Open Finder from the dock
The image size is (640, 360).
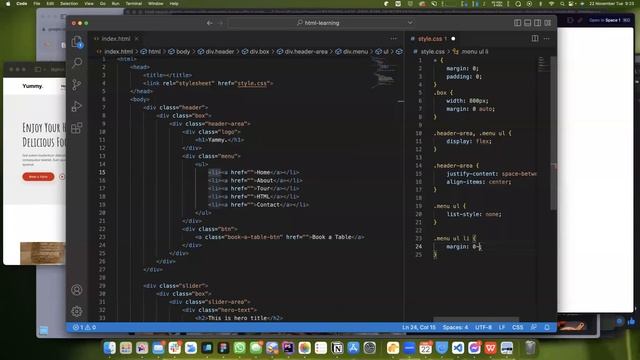(109, 348)
